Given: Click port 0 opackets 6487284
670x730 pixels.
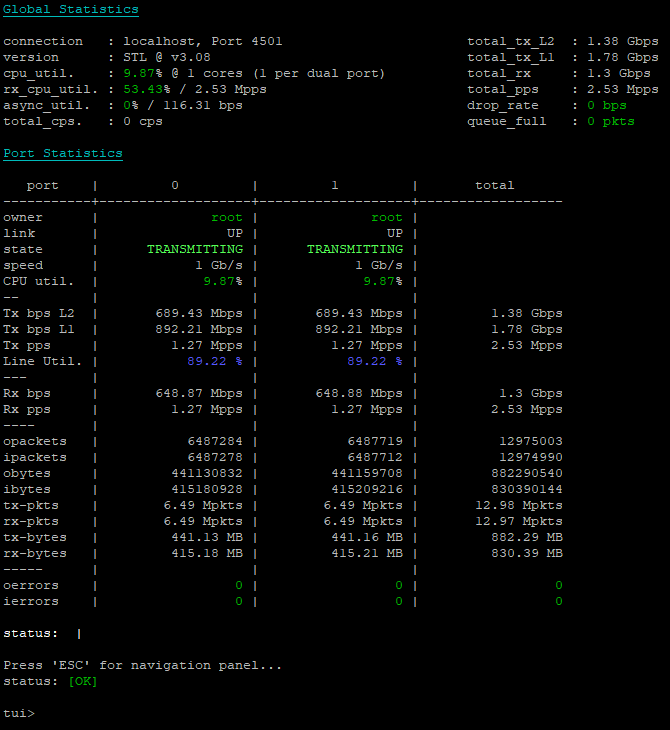Looking at the screenshot, I should click(x=215, y=441).
